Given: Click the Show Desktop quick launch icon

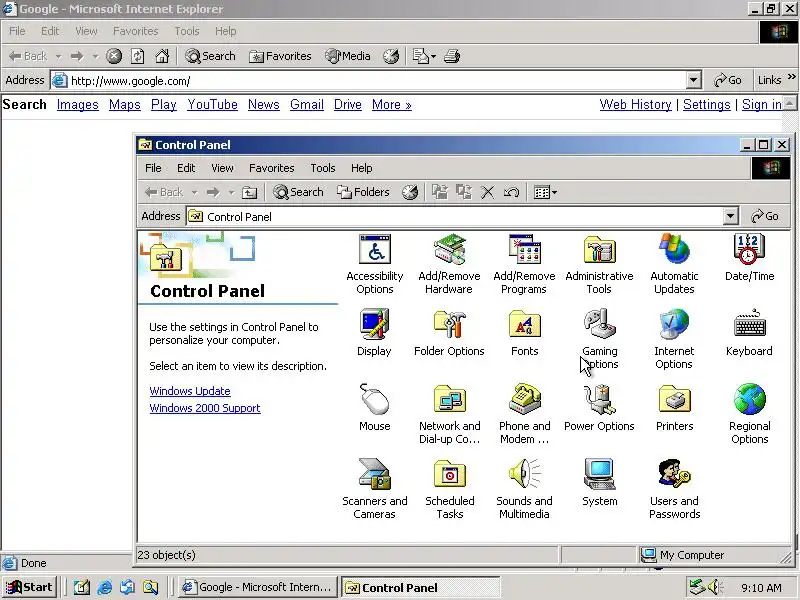Looking at the screenshot, I should point(82,588).
